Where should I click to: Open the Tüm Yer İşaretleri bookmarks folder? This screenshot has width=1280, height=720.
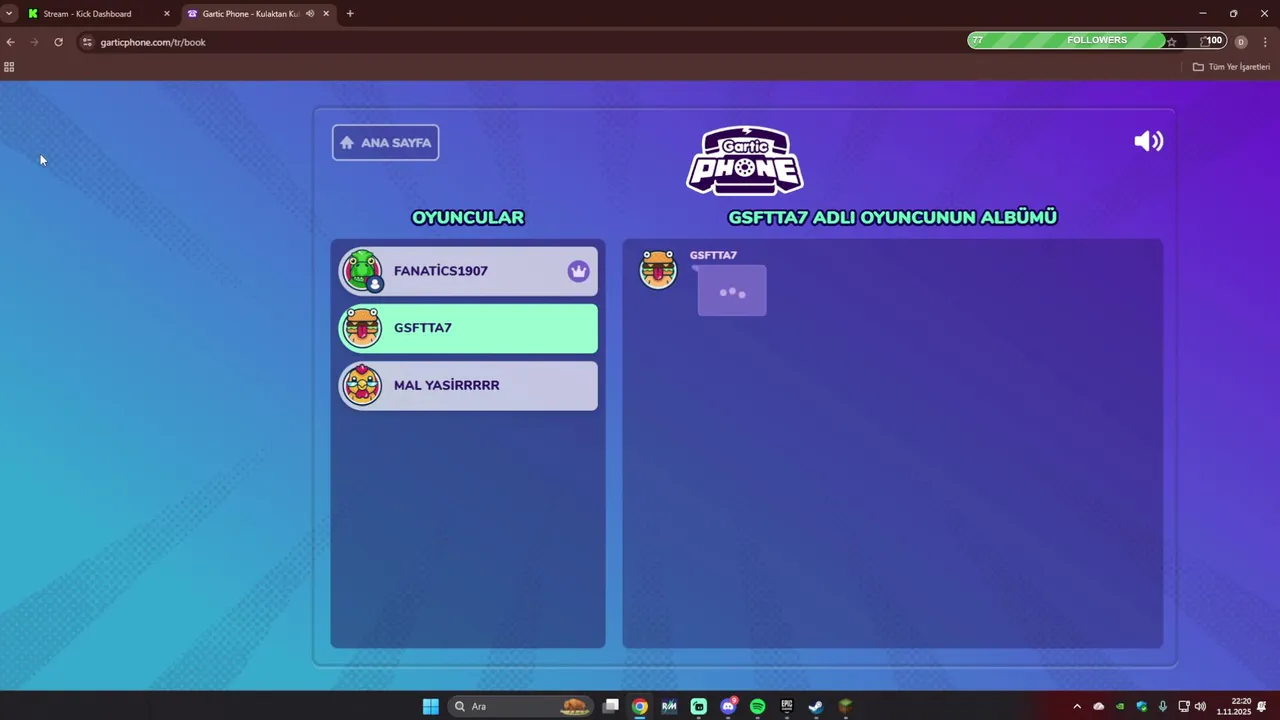pyautogui.click(x=1231, y=67)
